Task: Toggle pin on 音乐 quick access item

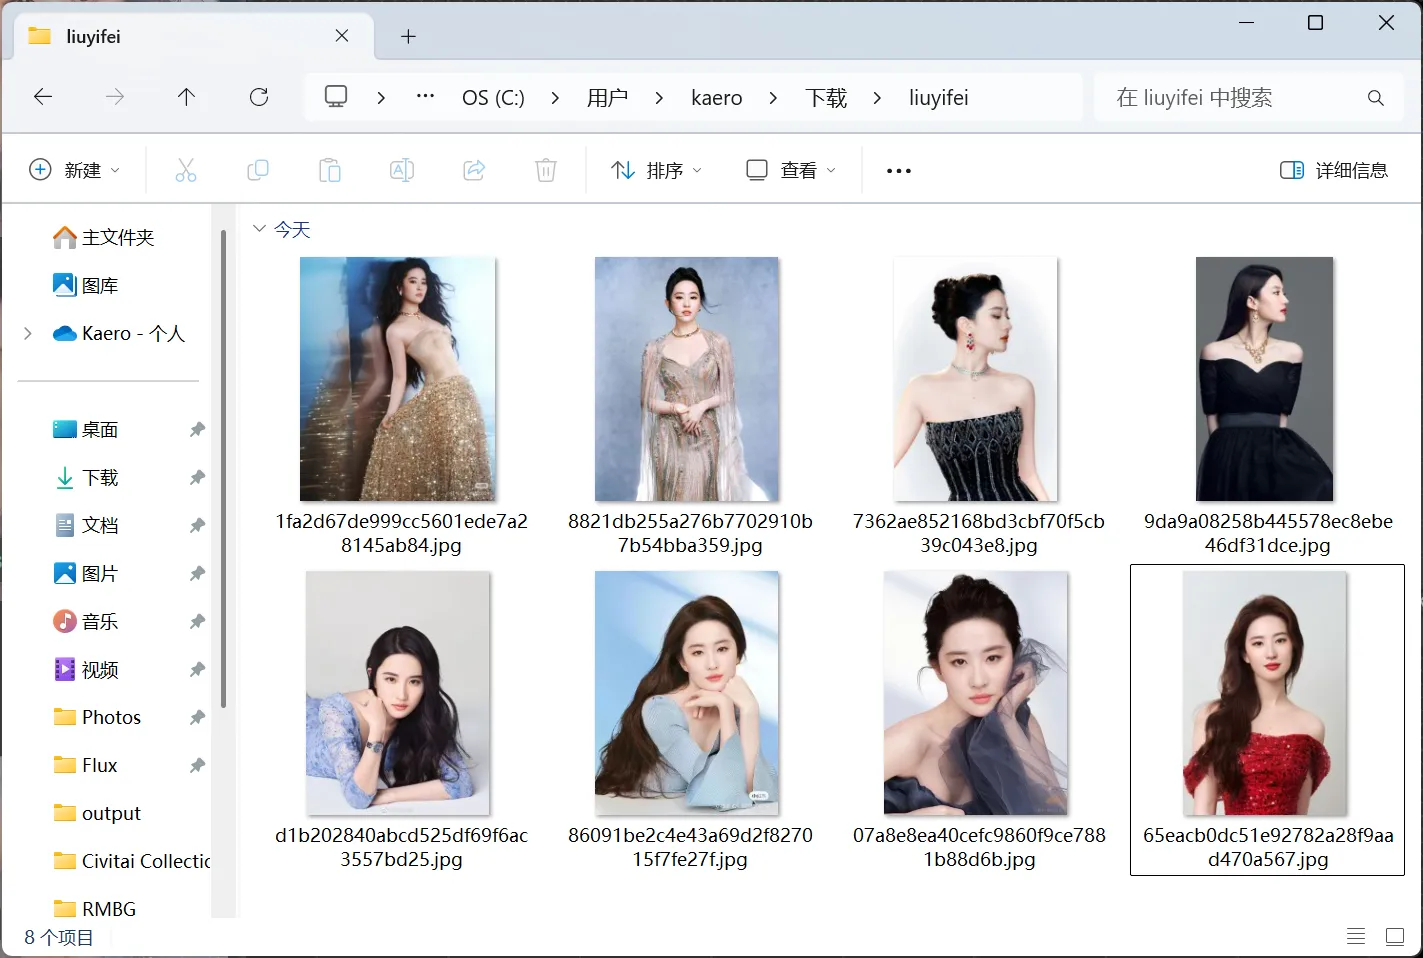Action: tap(197, 621)
